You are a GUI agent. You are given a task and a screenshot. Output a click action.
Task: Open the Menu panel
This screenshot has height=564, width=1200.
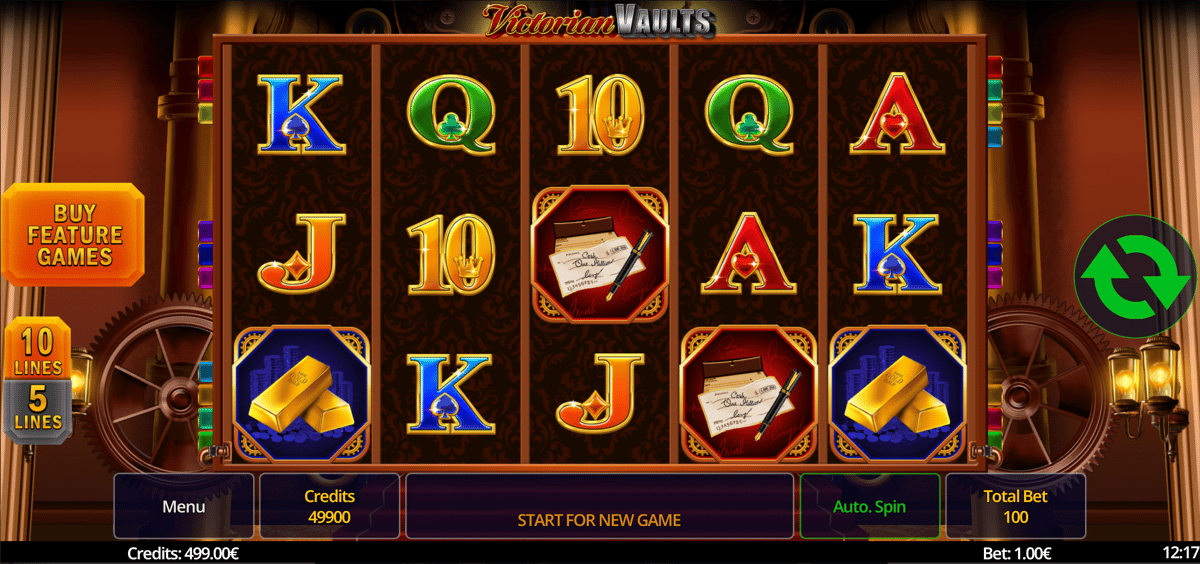(x=184, y=506)
